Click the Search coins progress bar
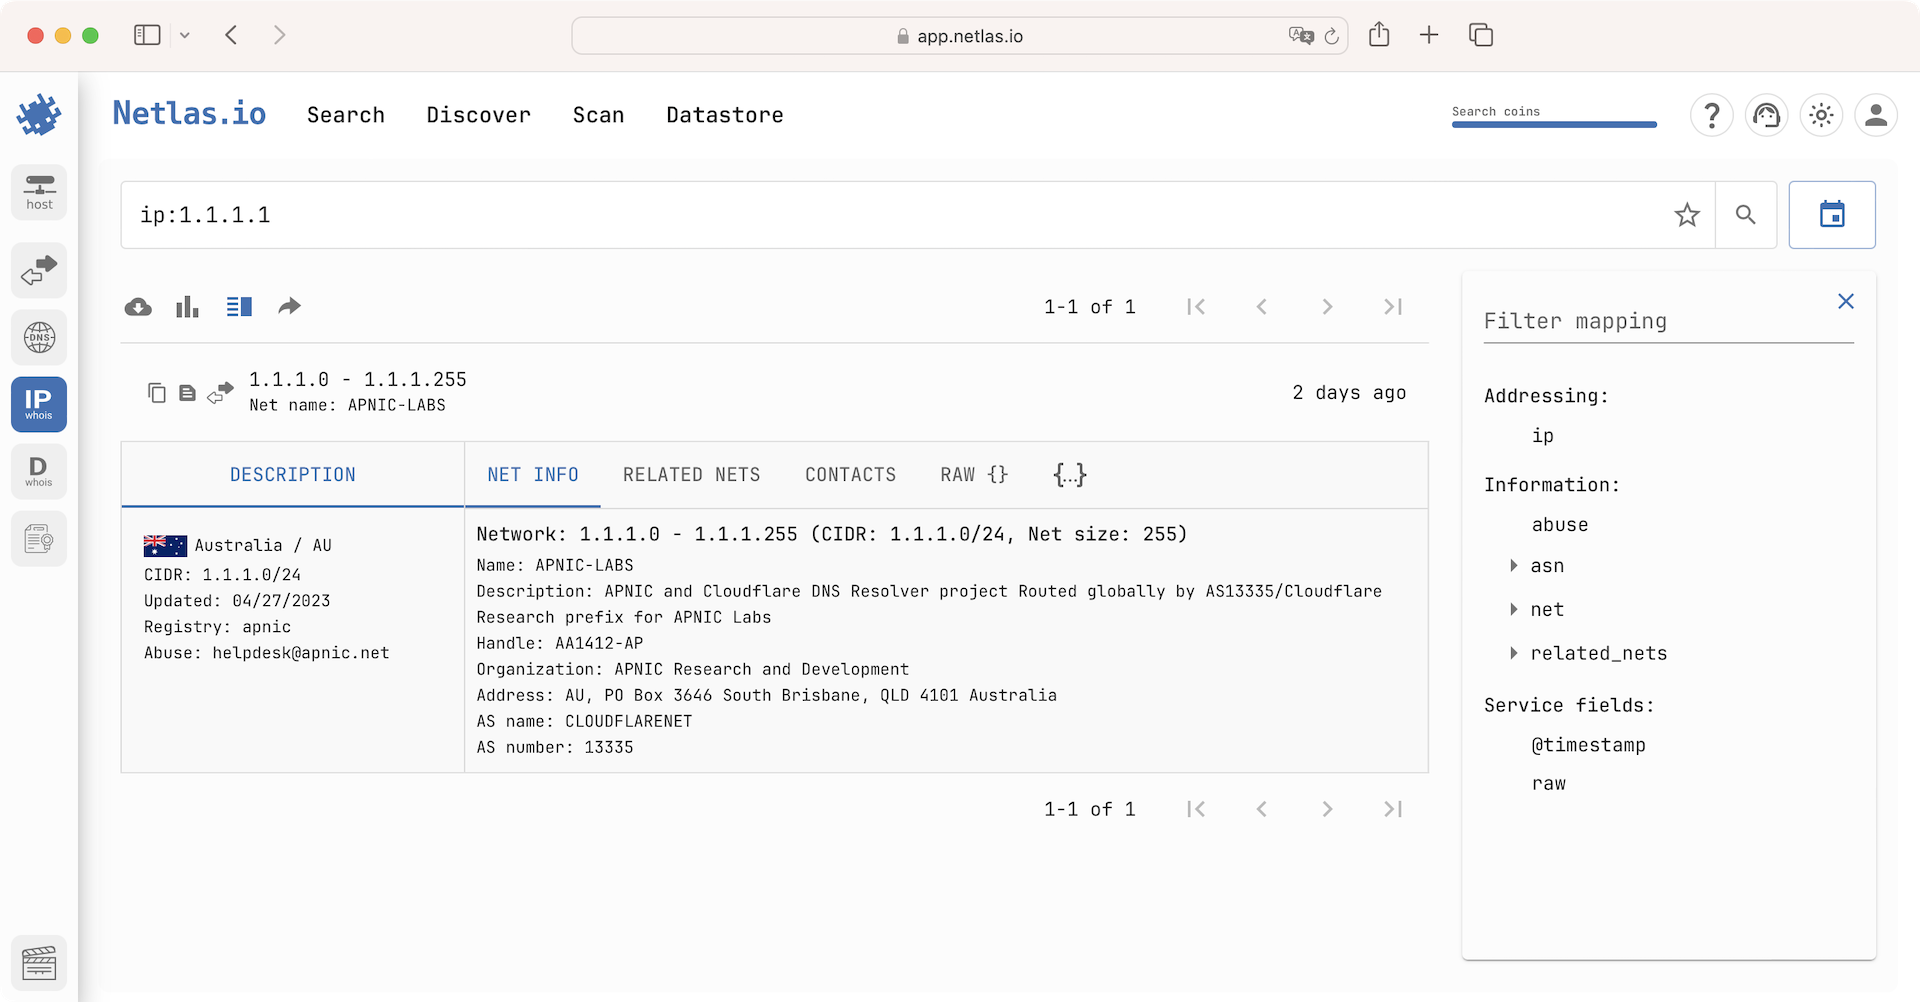1920x1002 pixels. [1554, 124]
